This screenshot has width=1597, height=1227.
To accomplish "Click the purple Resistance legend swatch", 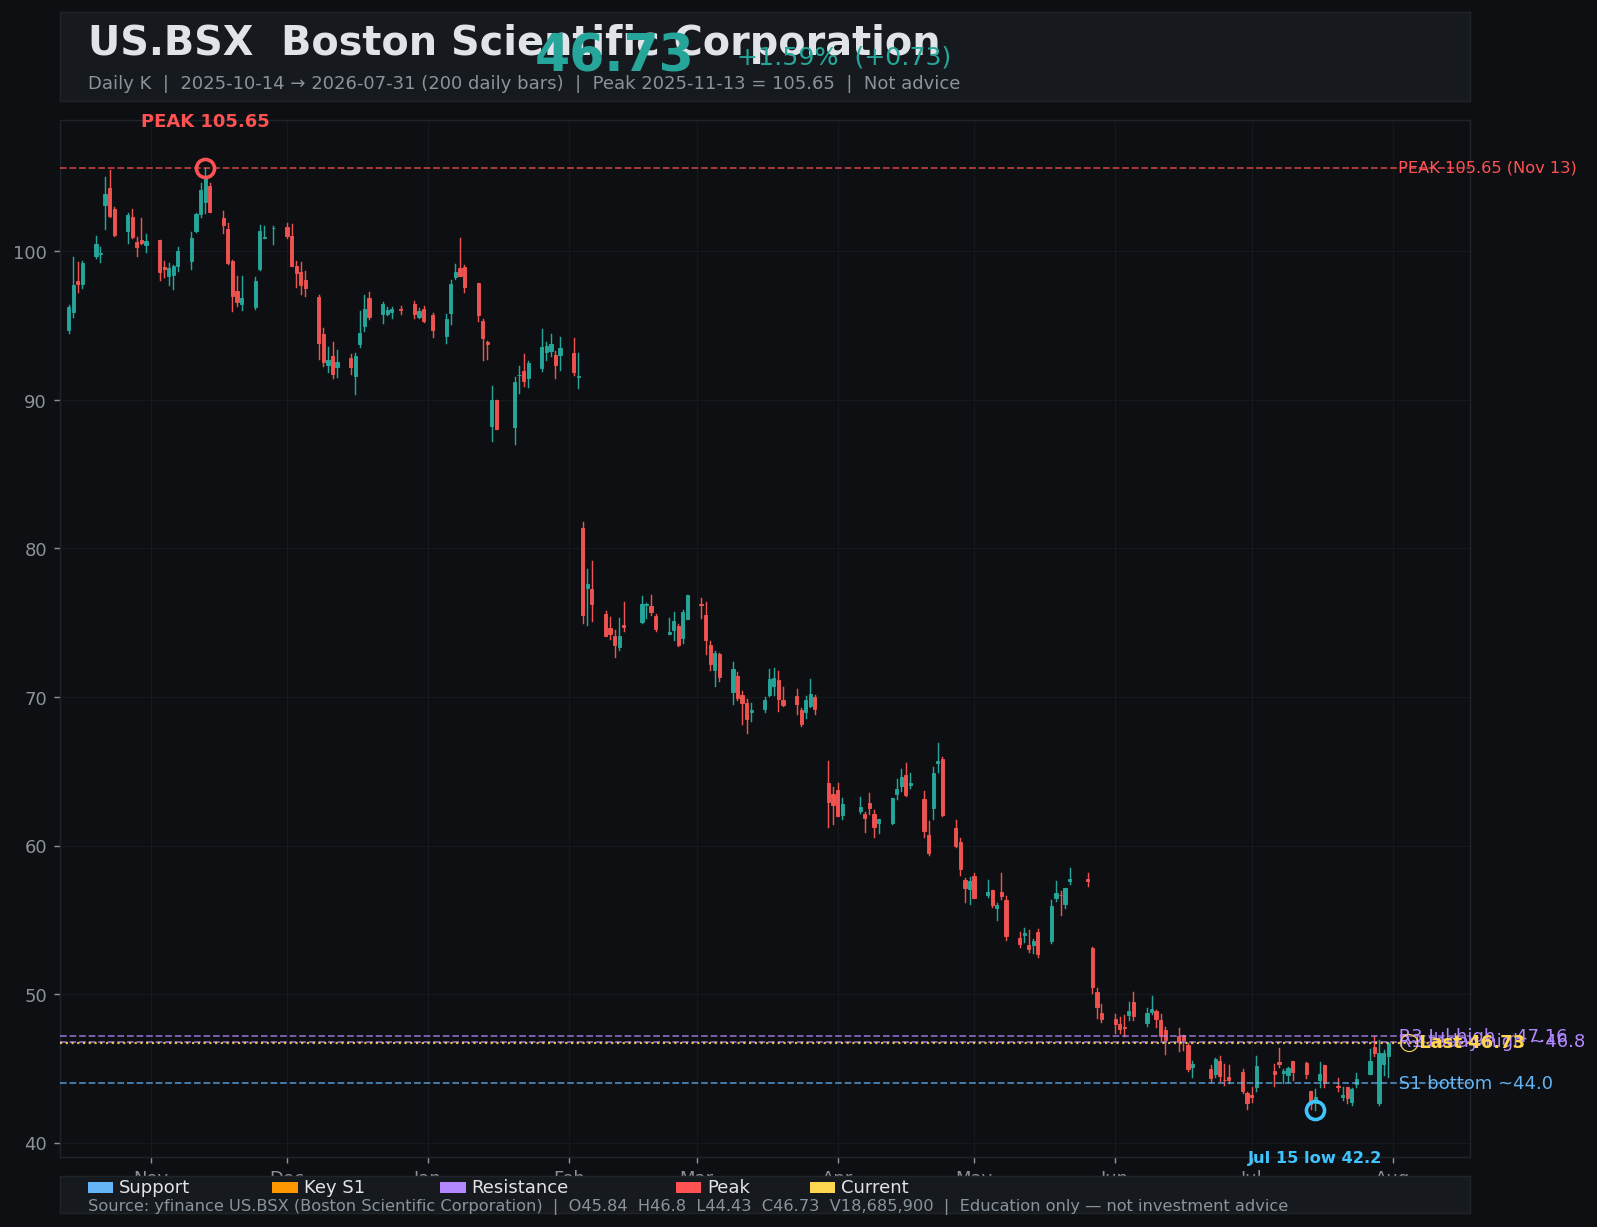I will [453, 1188].
